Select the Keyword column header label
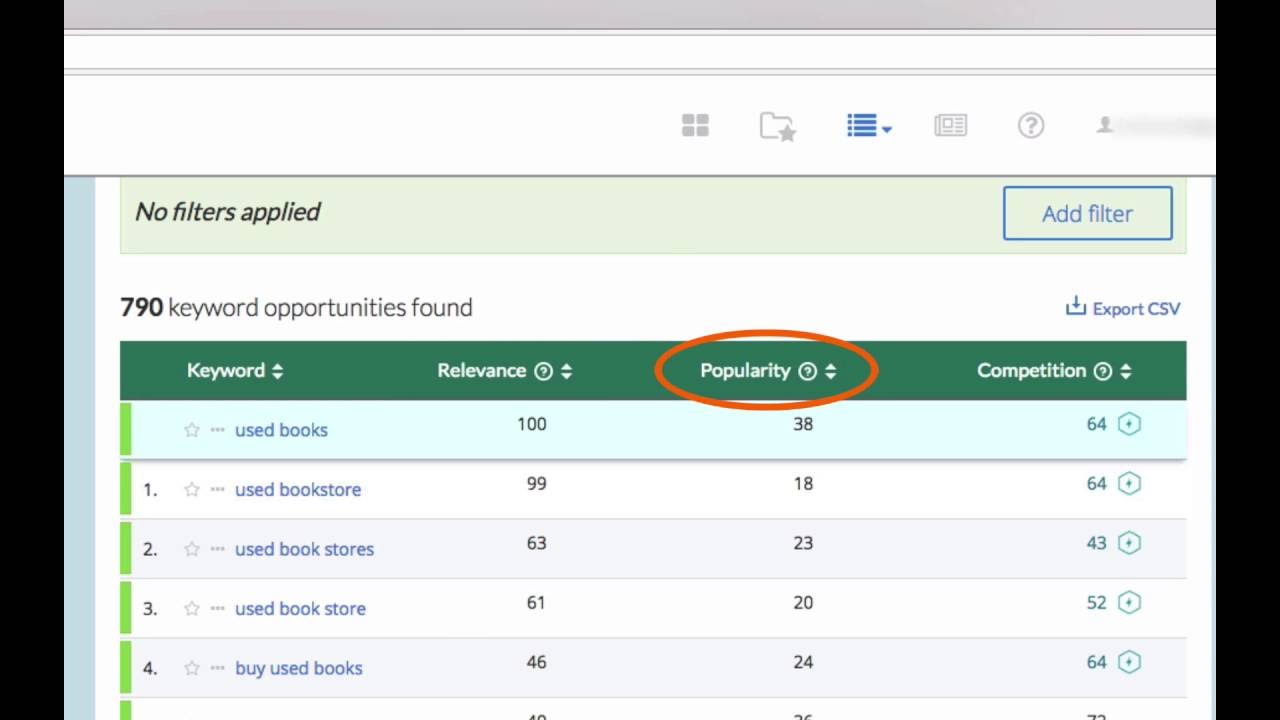Screen dimensions: 1280x720 (225, 371)
